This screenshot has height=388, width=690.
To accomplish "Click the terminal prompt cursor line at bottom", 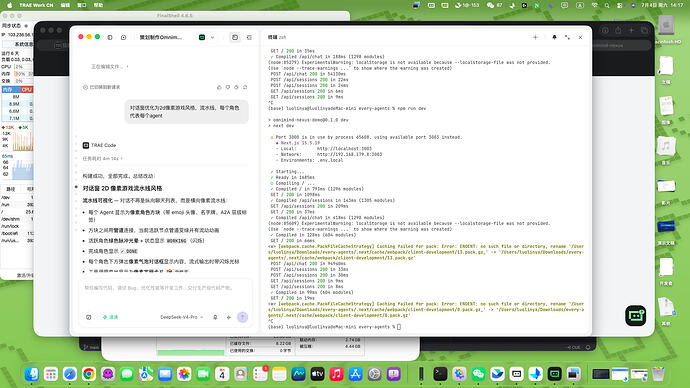I will (334, 327).
